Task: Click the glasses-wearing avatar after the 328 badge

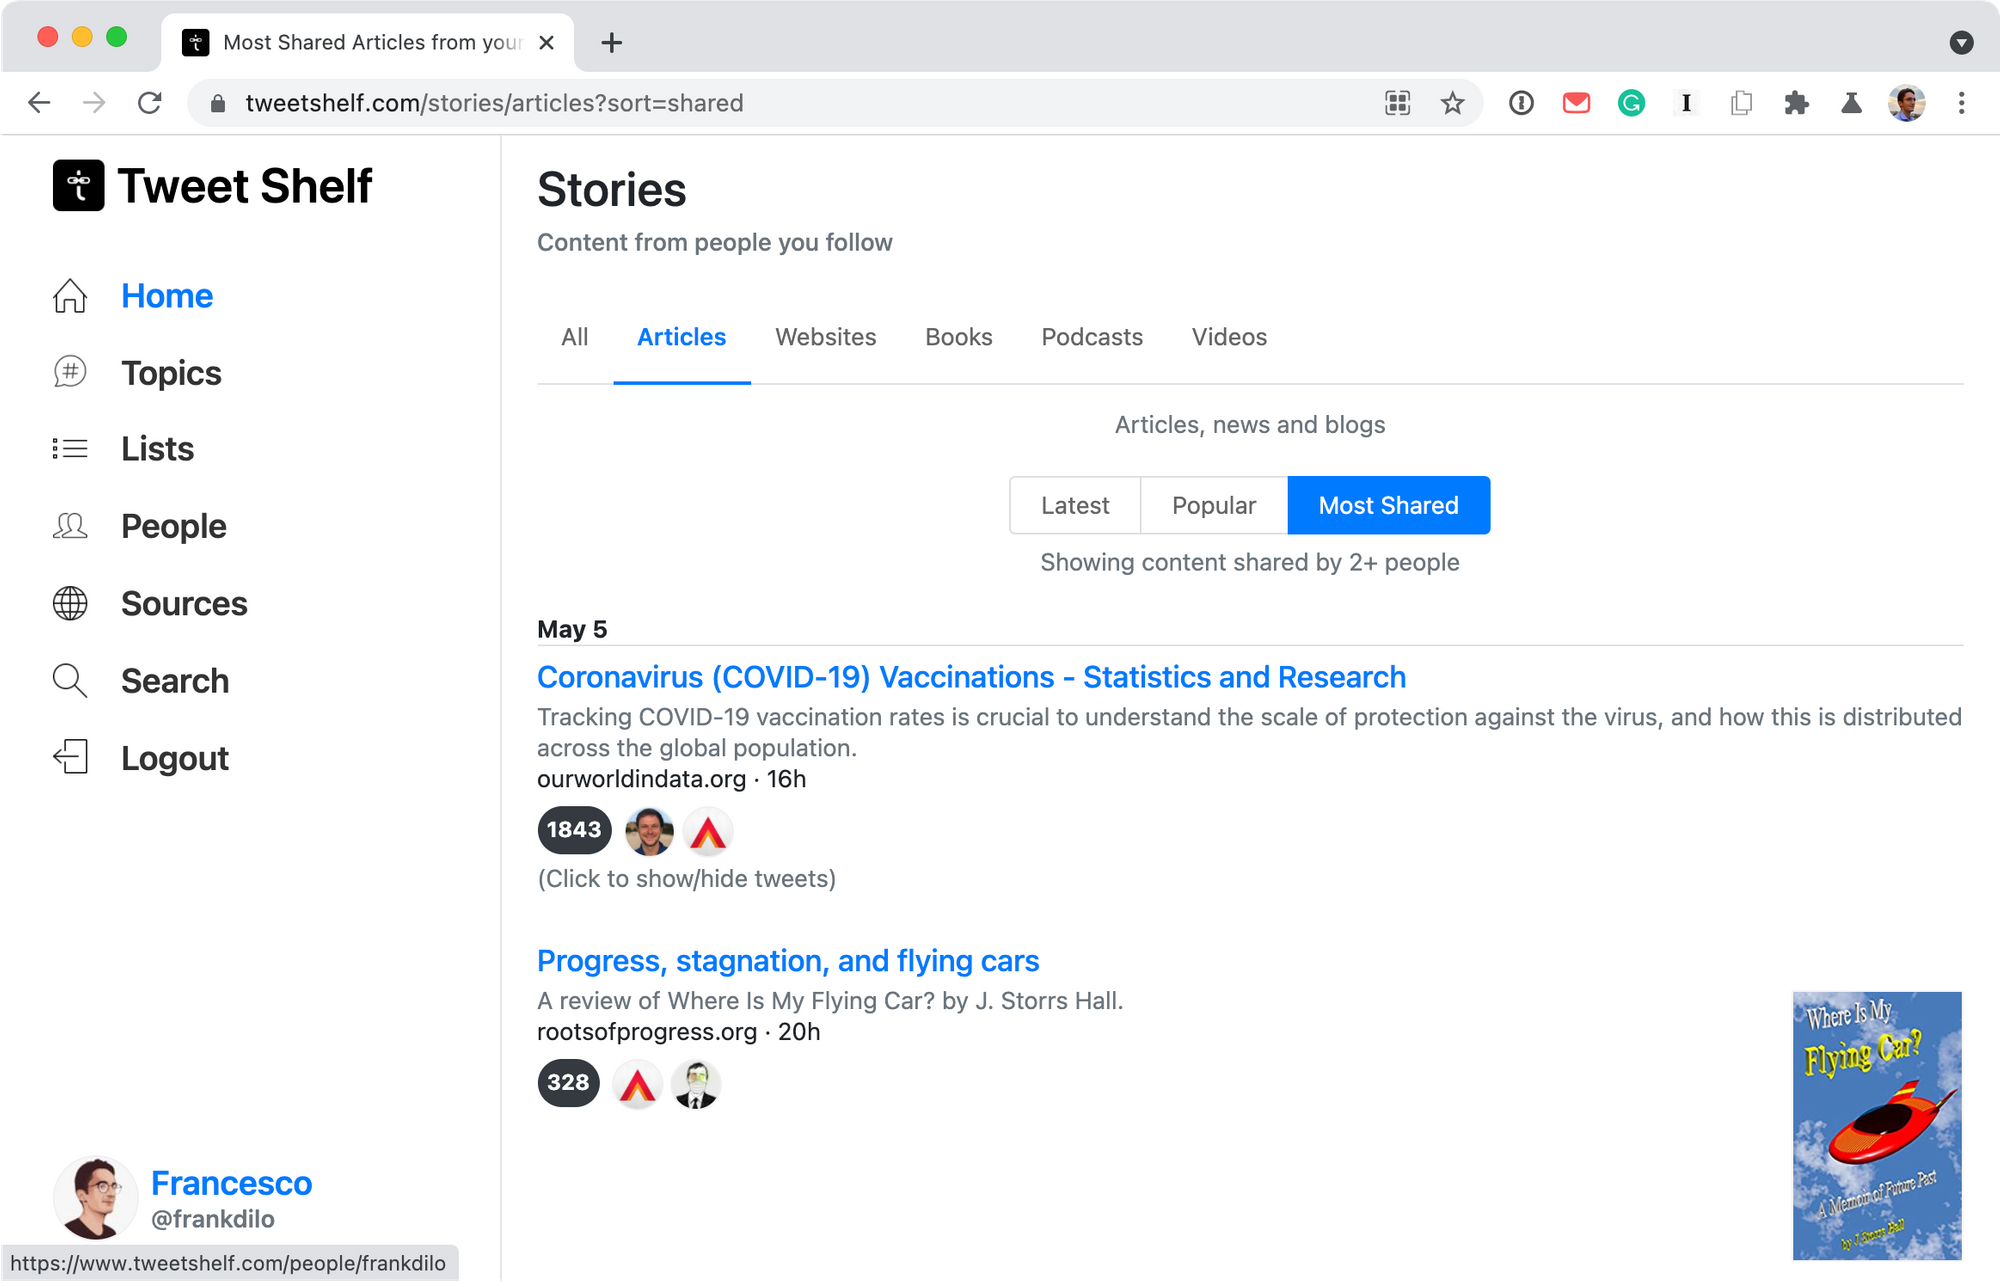Action: [x=696, y=1084]
